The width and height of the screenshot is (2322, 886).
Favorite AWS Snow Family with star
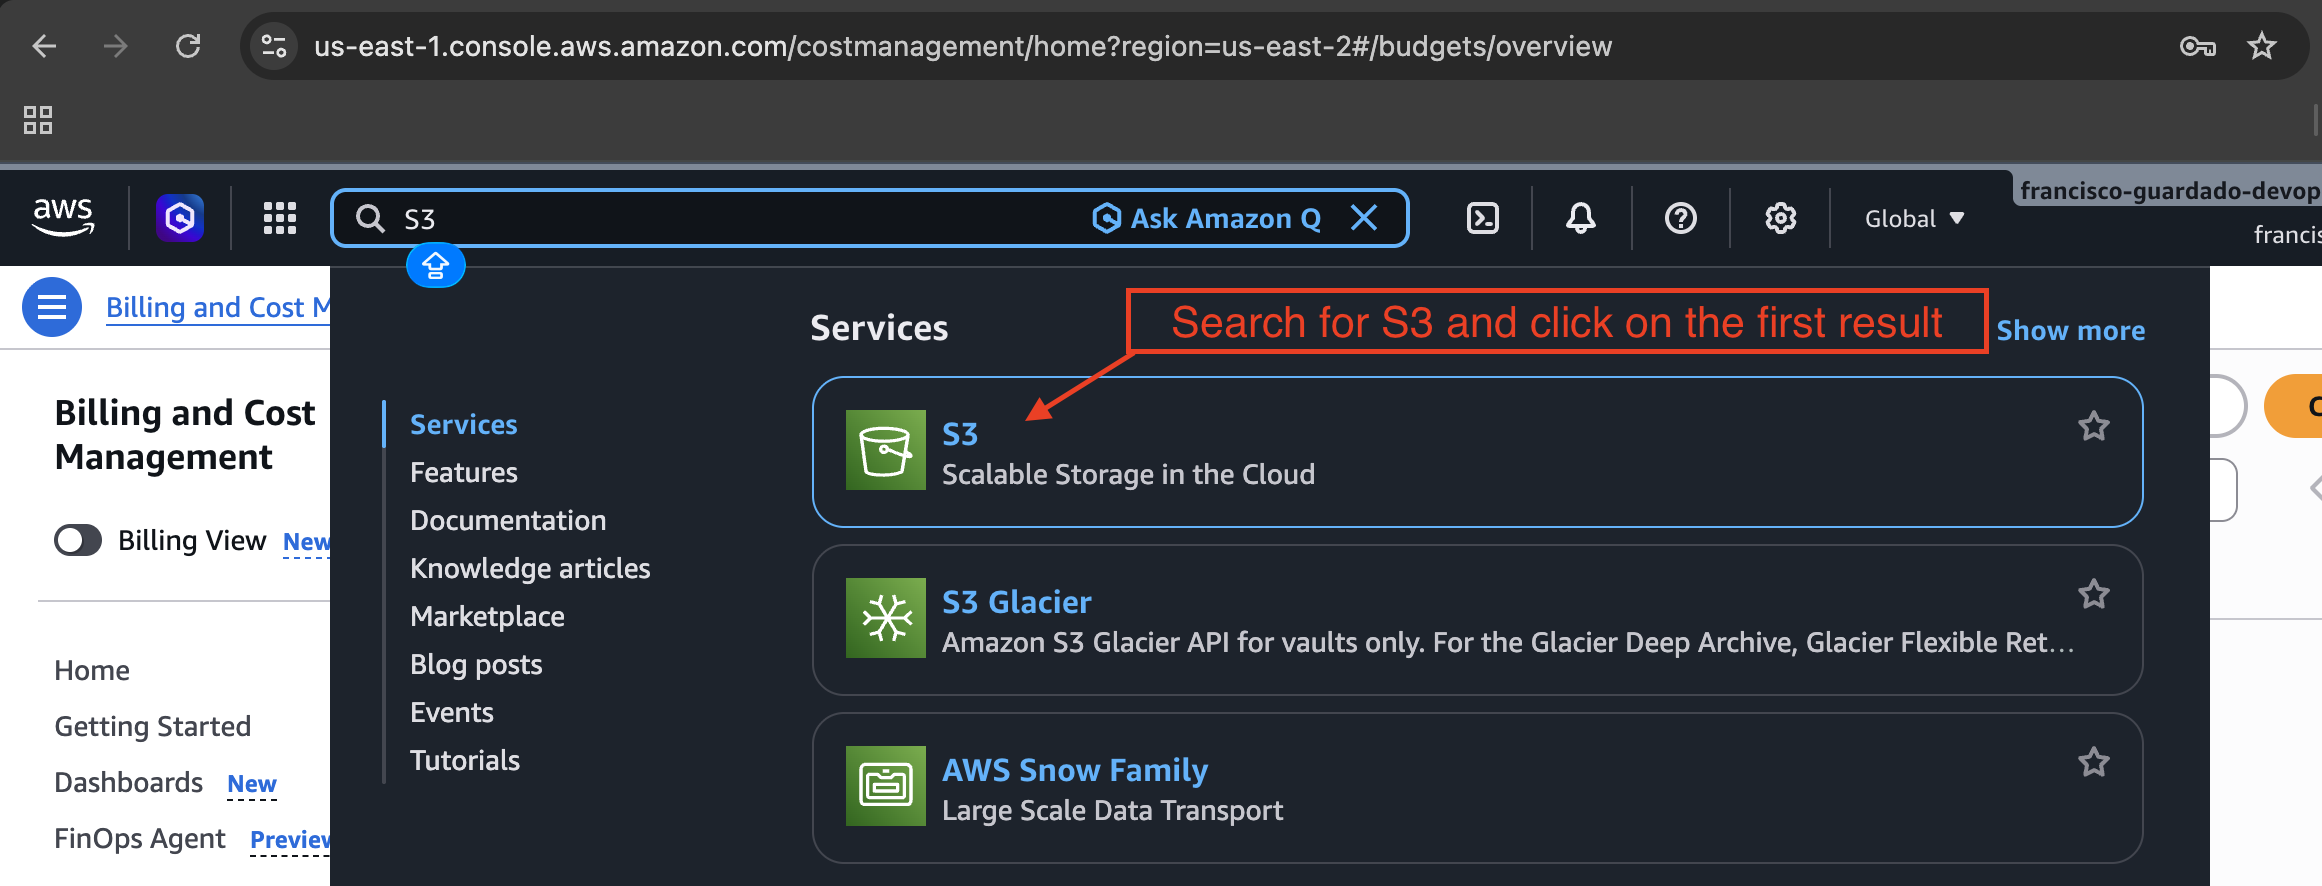click(x=2094, y=763)
